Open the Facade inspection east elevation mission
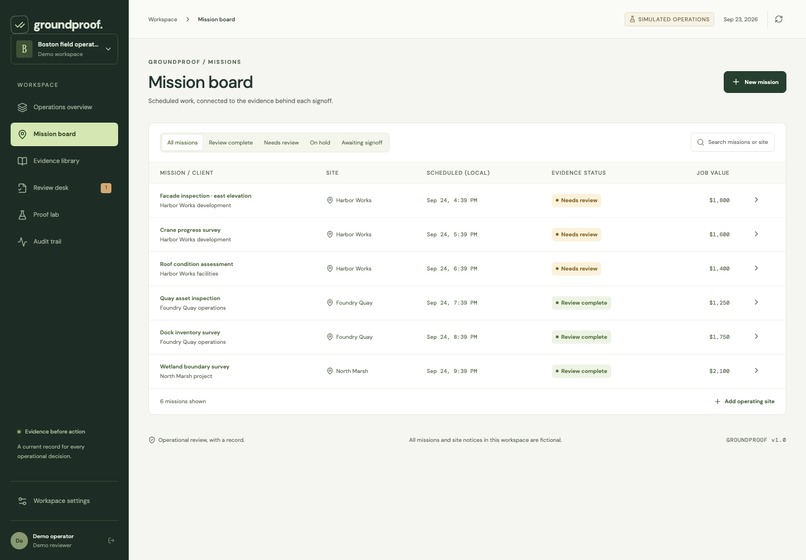 205,196
